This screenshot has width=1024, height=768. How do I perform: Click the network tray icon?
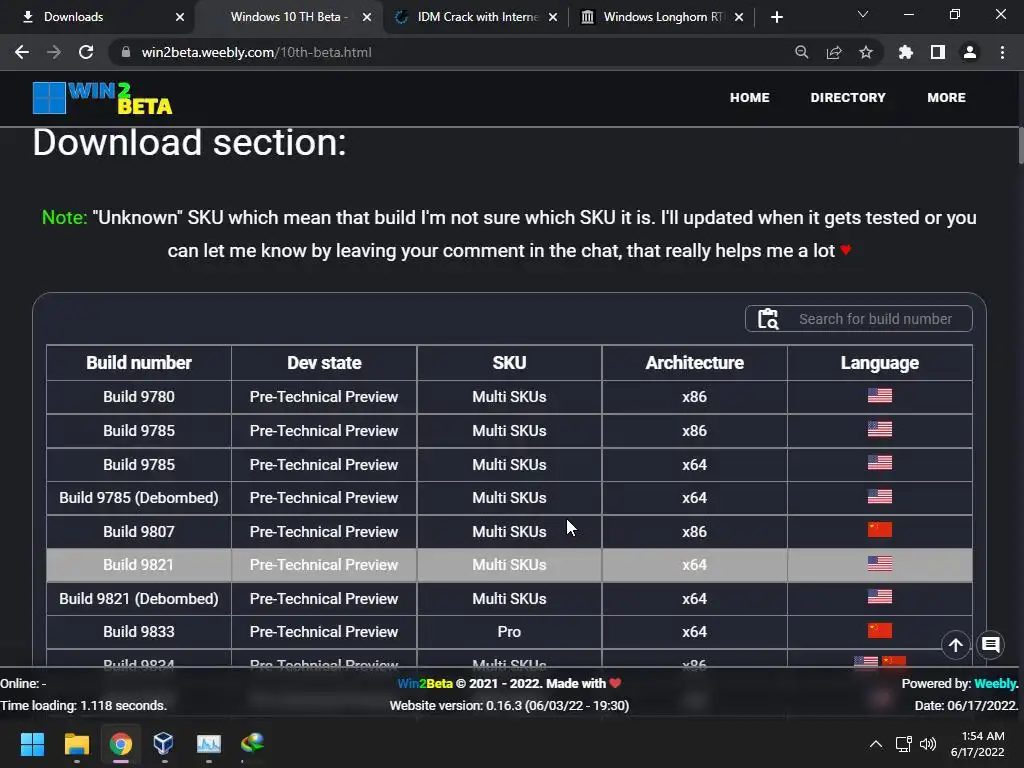903,744
